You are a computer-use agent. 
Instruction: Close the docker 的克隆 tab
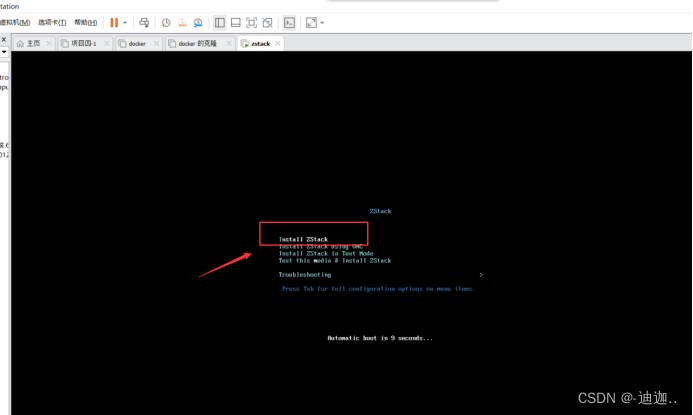point(229,43)
